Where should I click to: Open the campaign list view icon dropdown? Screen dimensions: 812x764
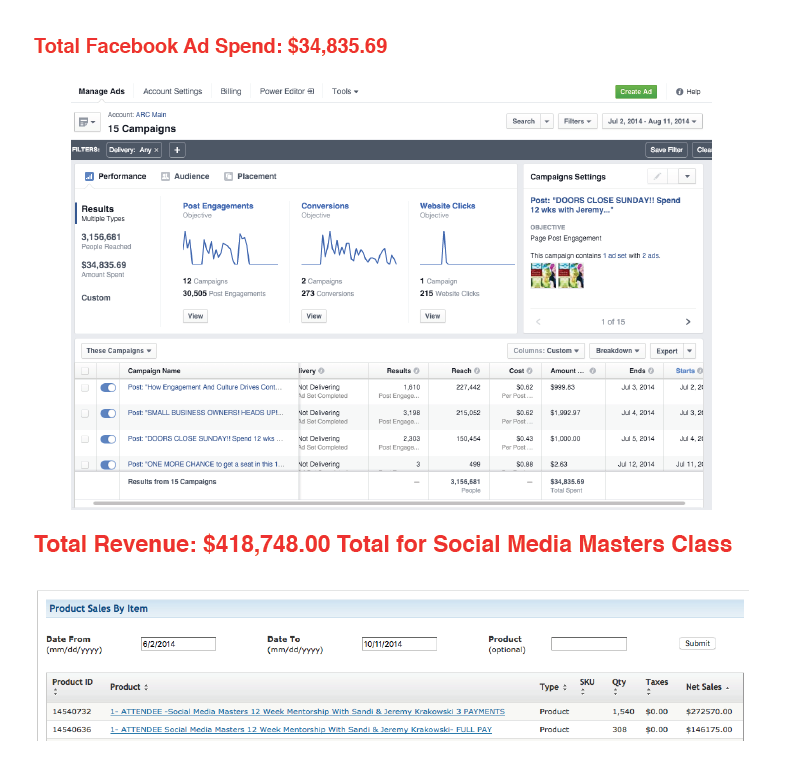[x=86, y=122]
